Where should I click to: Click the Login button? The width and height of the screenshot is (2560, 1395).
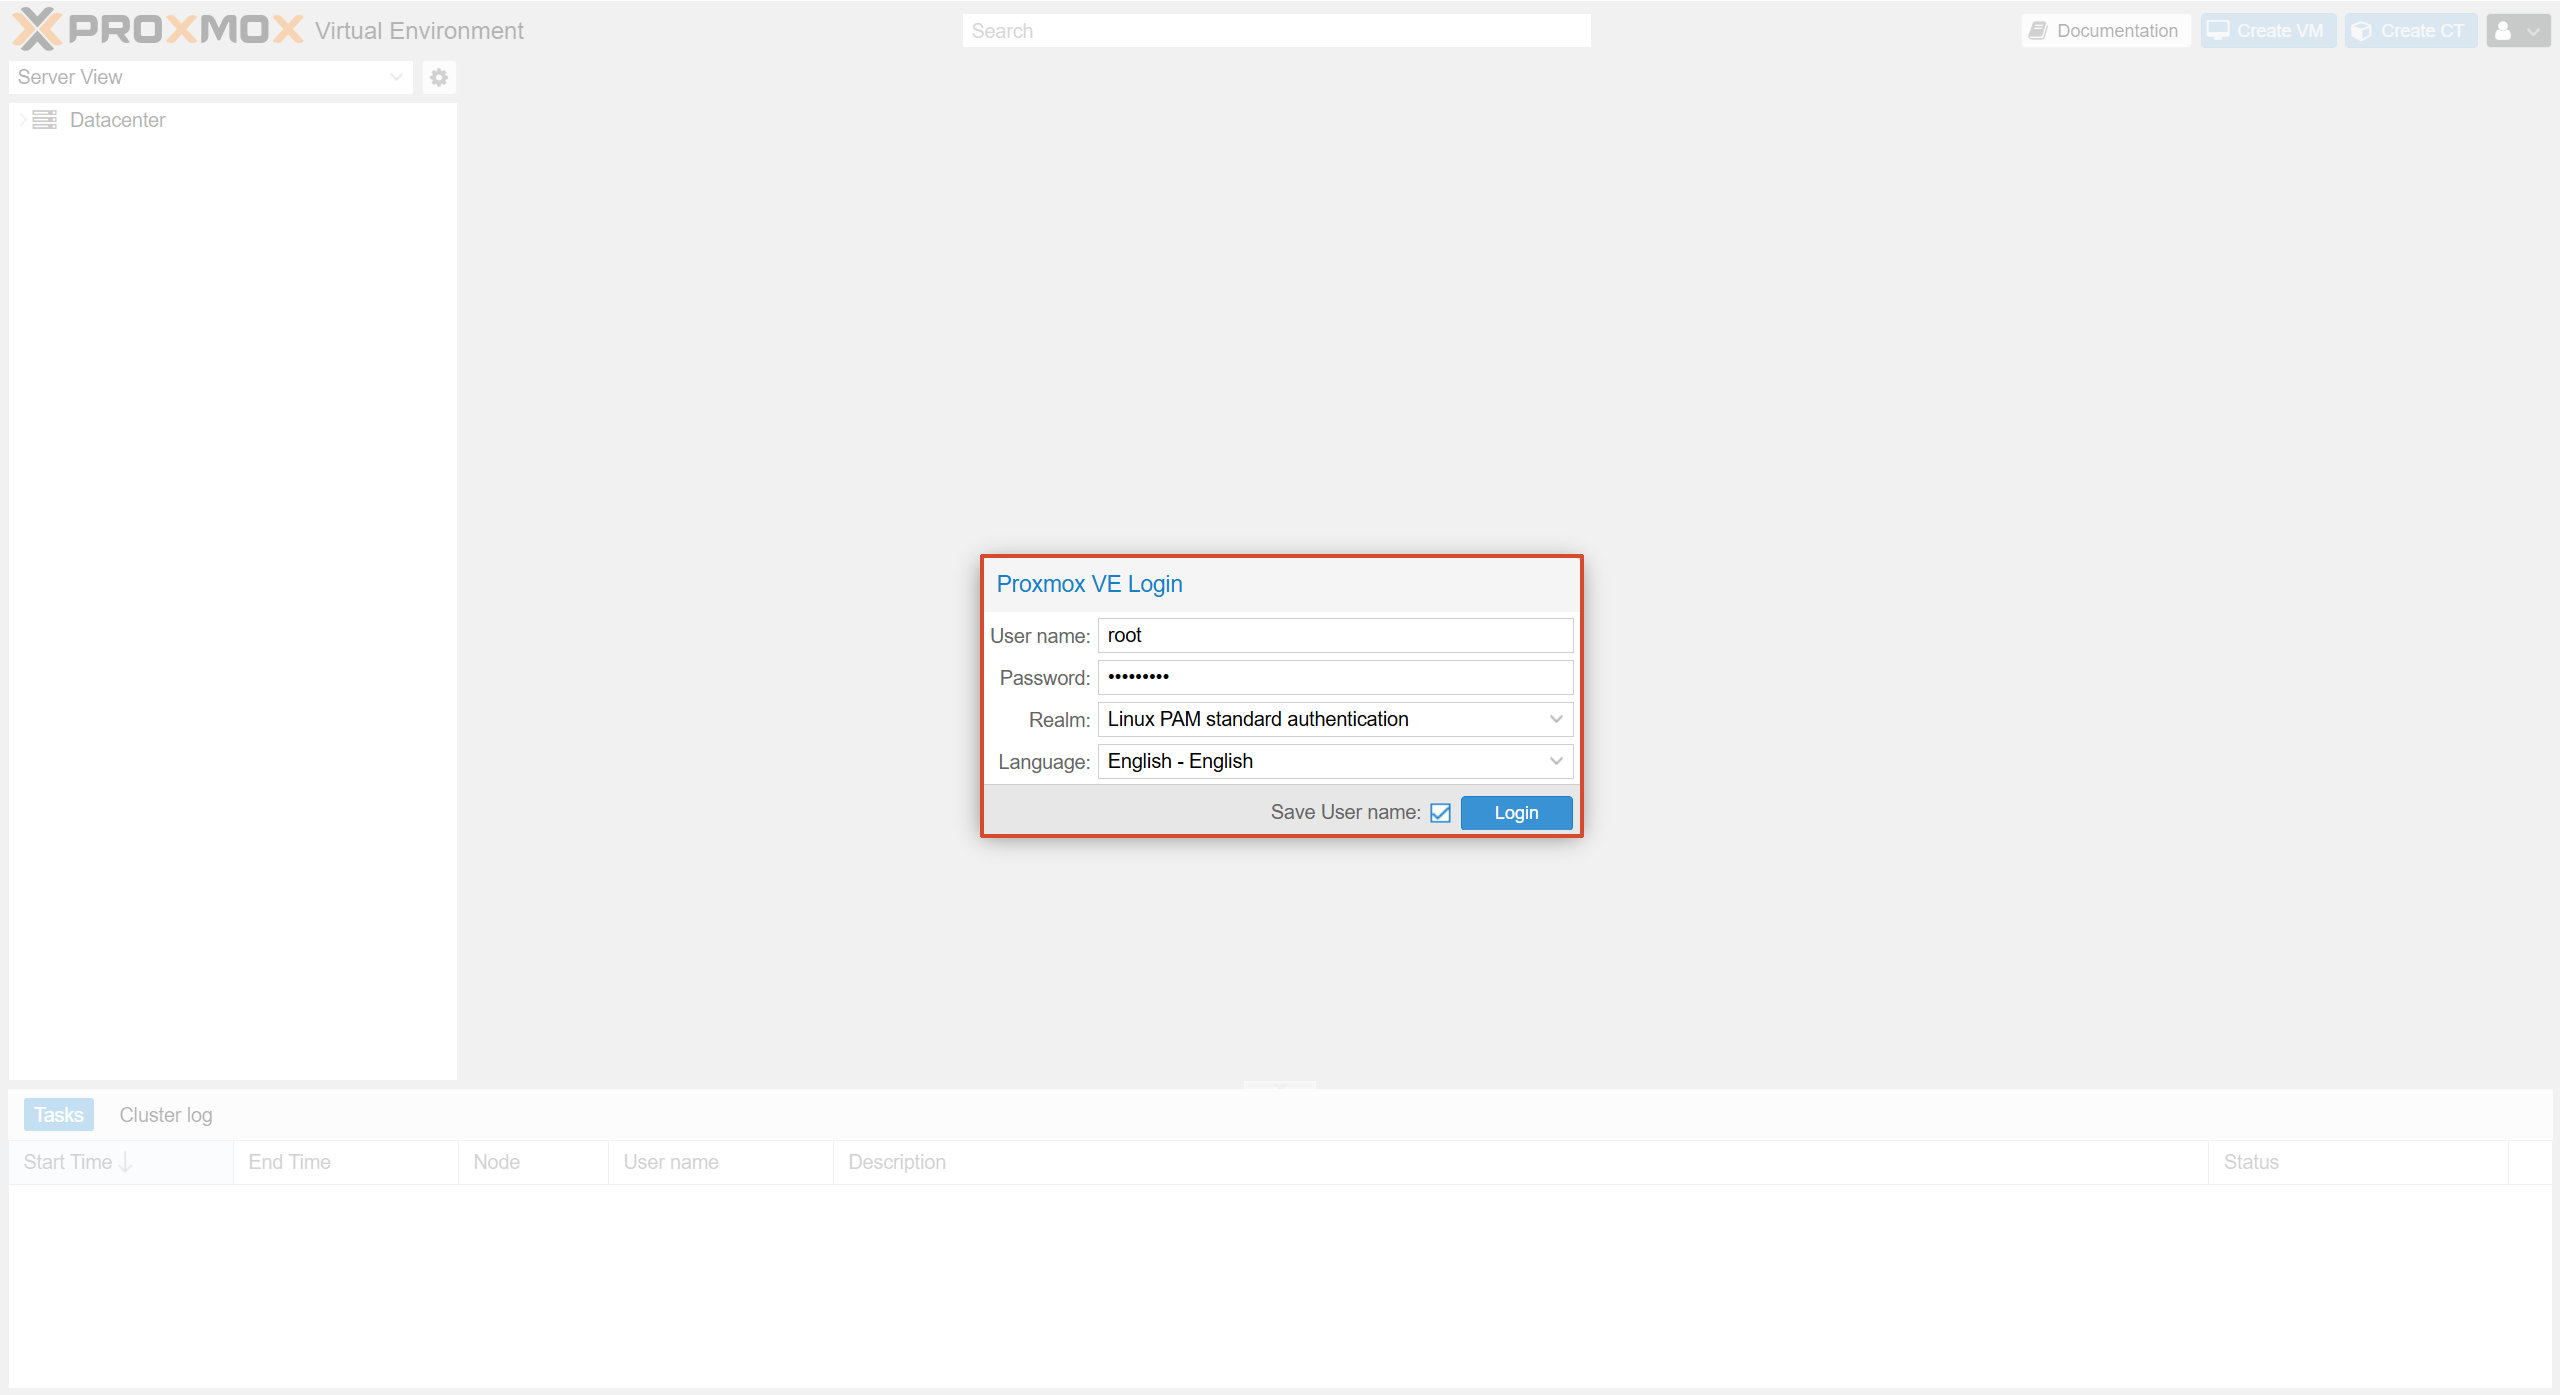1516,813
